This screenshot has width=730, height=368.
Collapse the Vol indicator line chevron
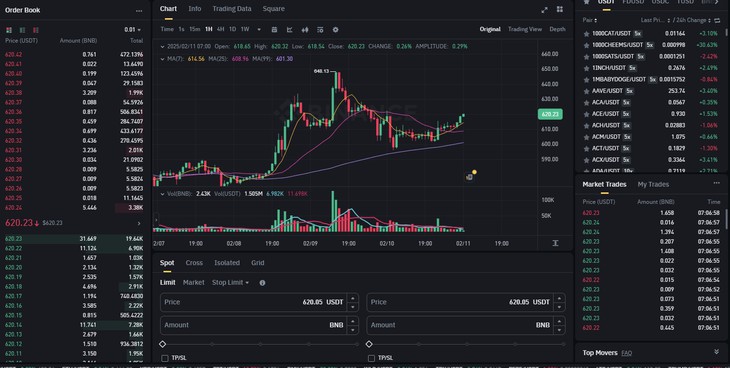point(162,193)
